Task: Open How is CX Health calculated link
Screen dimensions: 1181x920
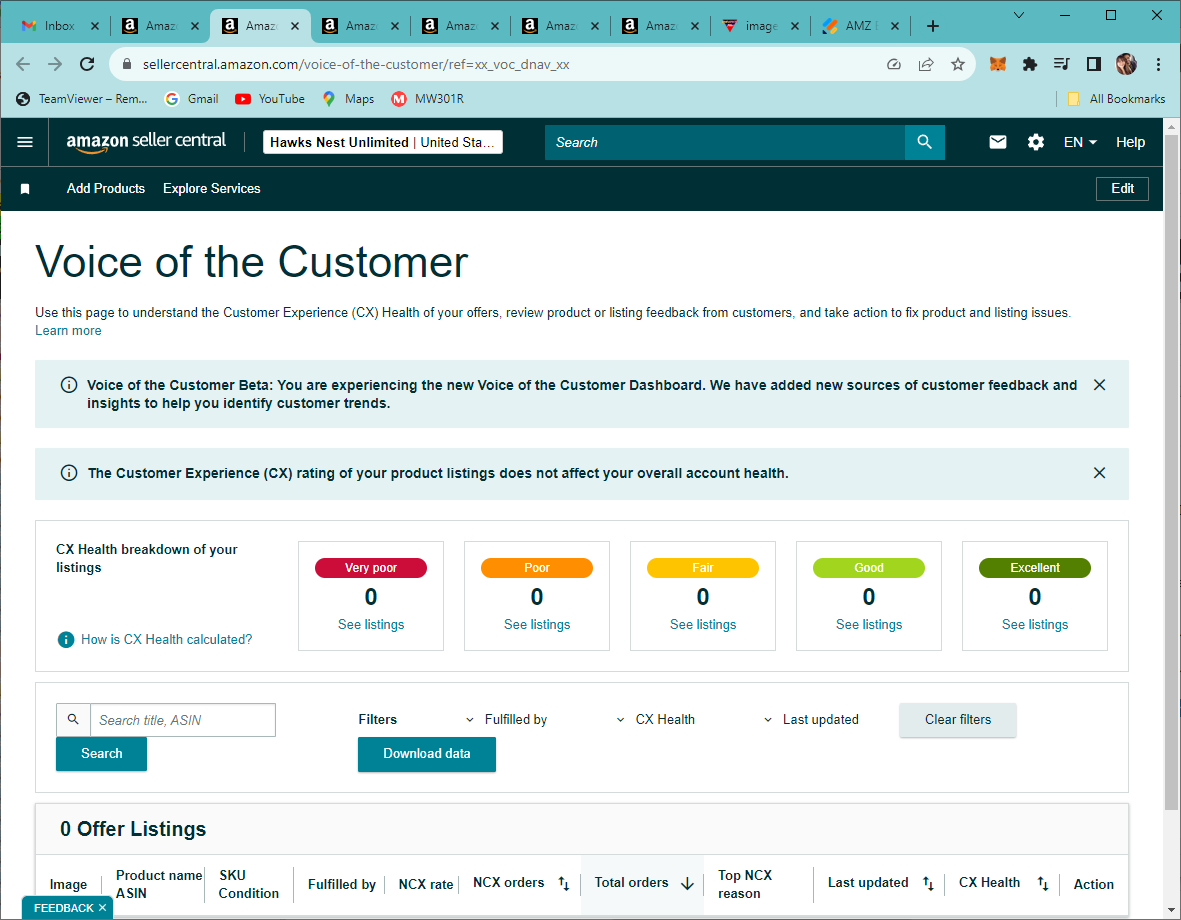Action: 166,640
